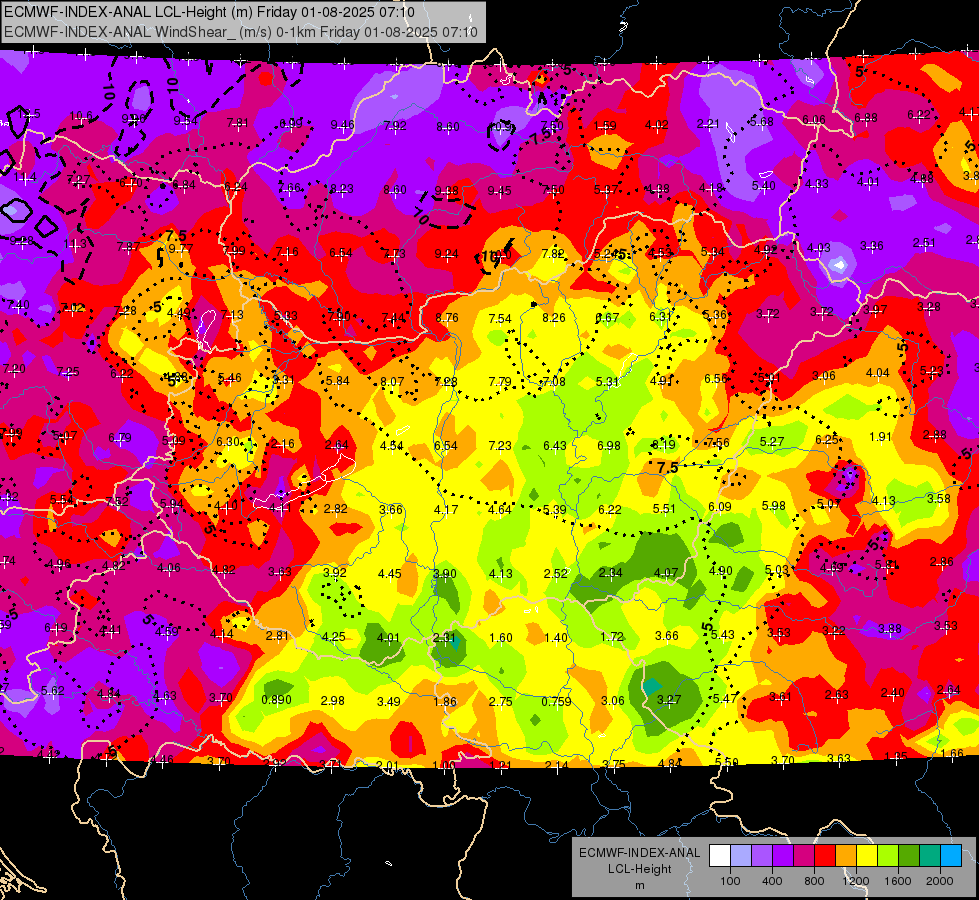This screenshot has height=900, width=979.
Task: Click the light blue legend swatch
Action: click(741, 856)
